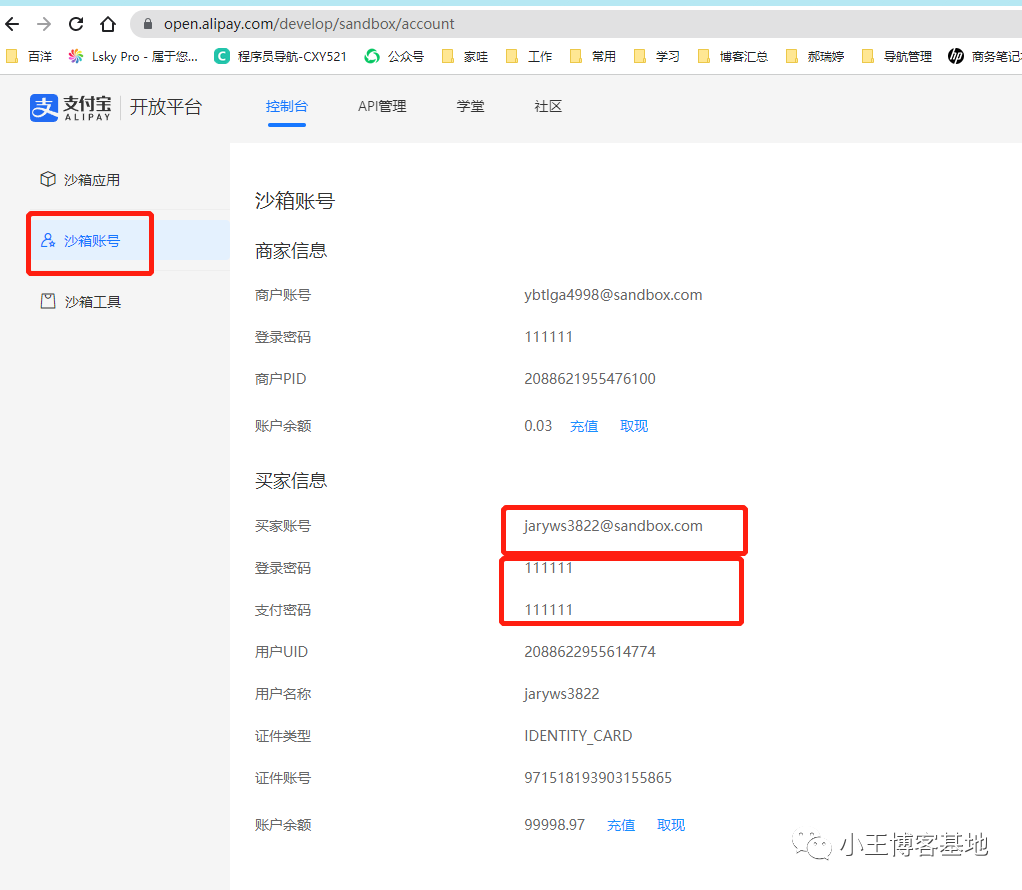Open the HP 商务笔记 bookmark
Screen dimensions: 1022x890
pyautogui.click(x=984, y=57)
